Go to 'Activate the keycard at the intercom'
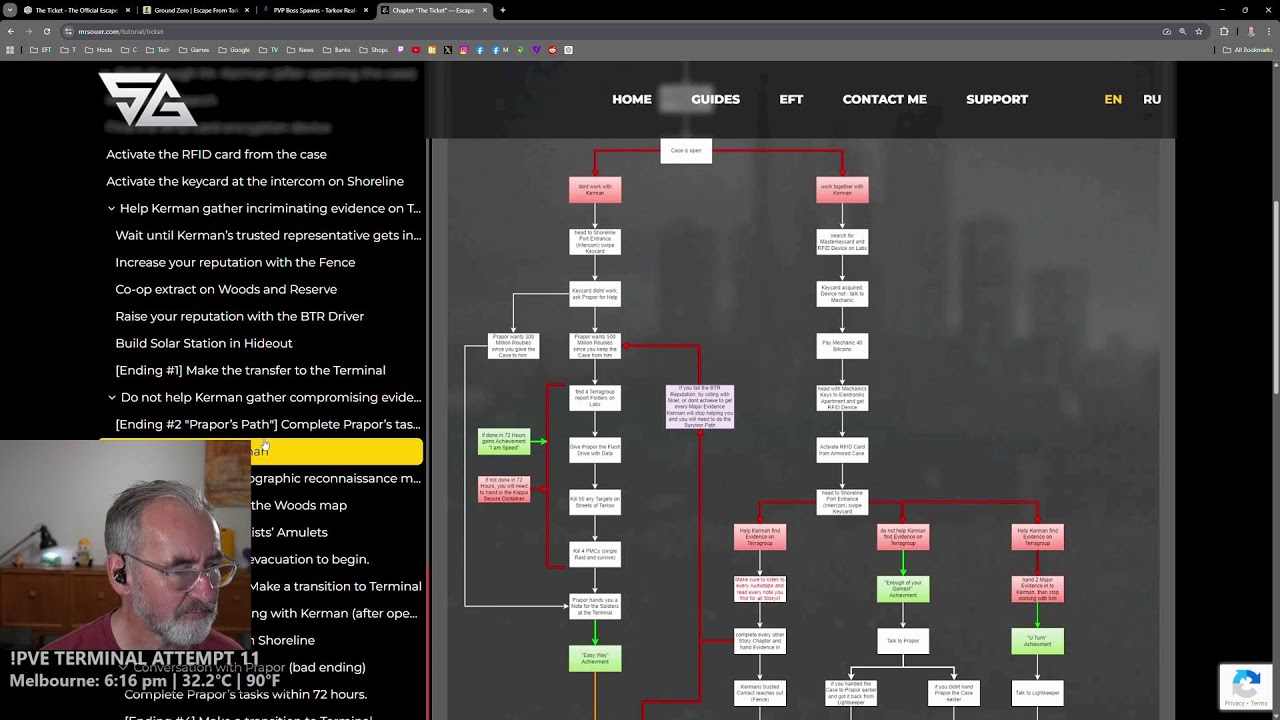Screen dimensions: 1280x720 tap(255, 181)
